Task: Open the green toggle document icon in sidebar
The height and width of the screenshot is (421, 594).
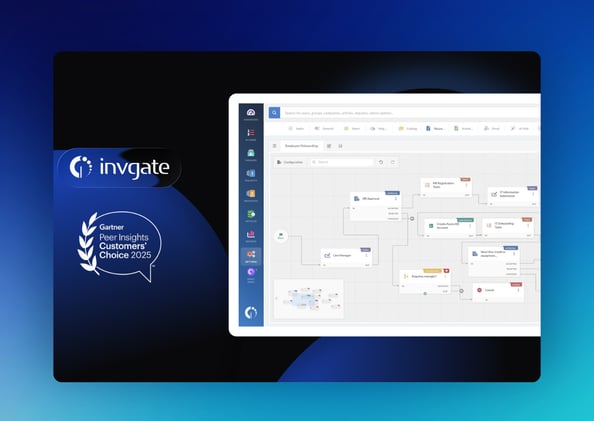Action: tap(251, 214)
